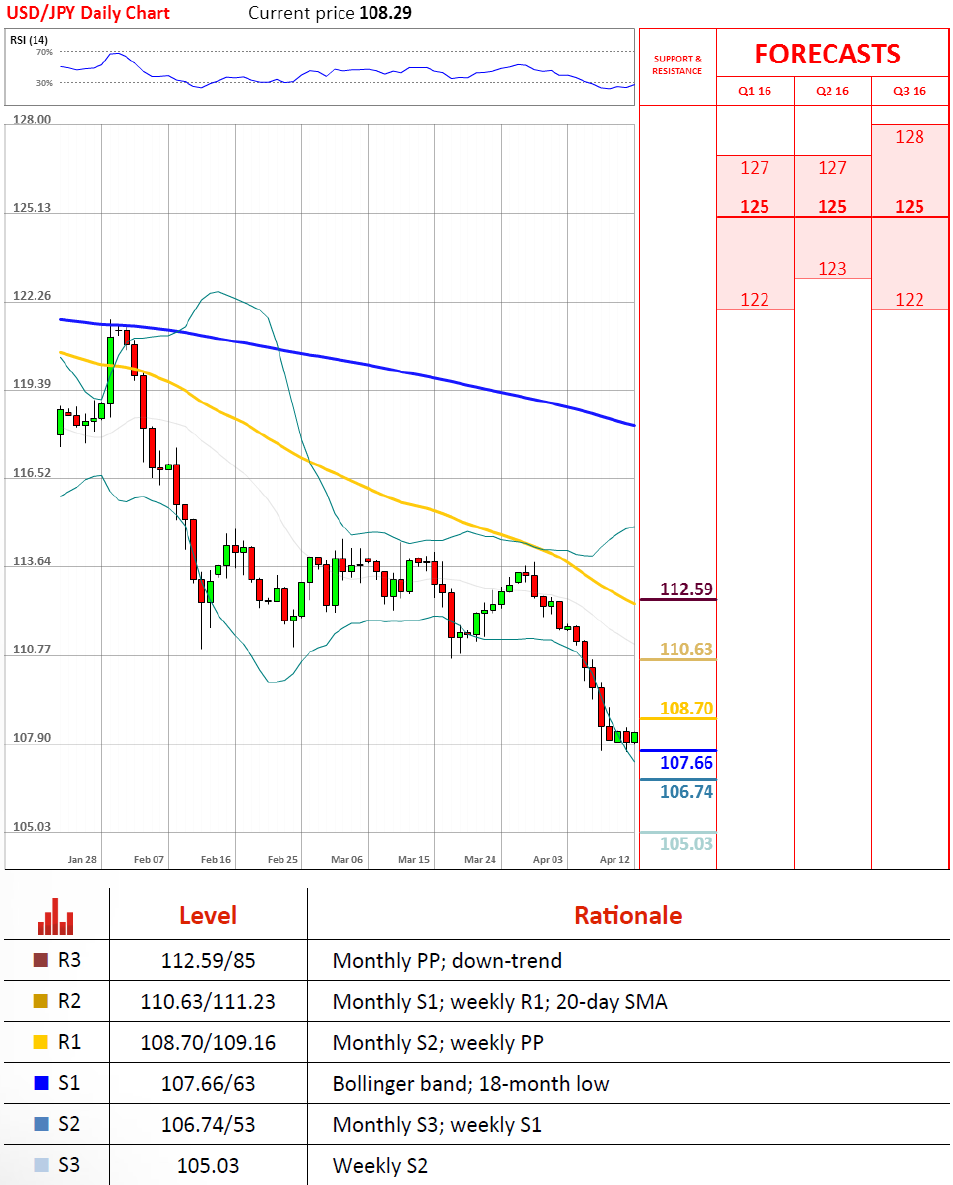The width and height of the screenshot is (953, 1185).
Task: Click 'Monthly S2; weekly PP' rationale
Action: (x=438, y=1042)
